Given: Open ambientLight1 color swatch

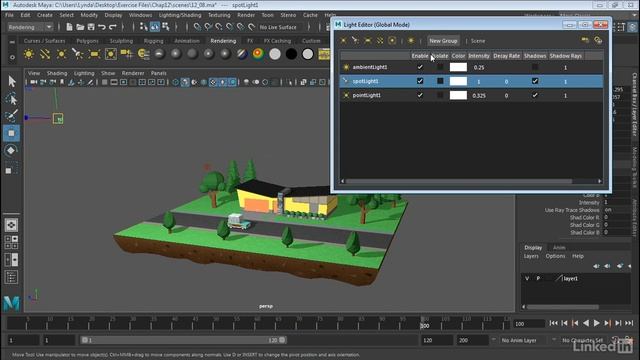Looking at the screenshot, I should (458, 67).
